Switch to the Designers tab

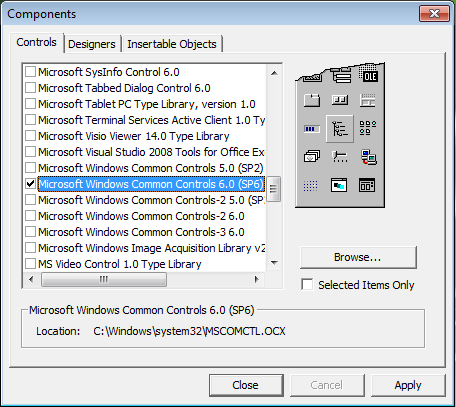pos(92,44)
